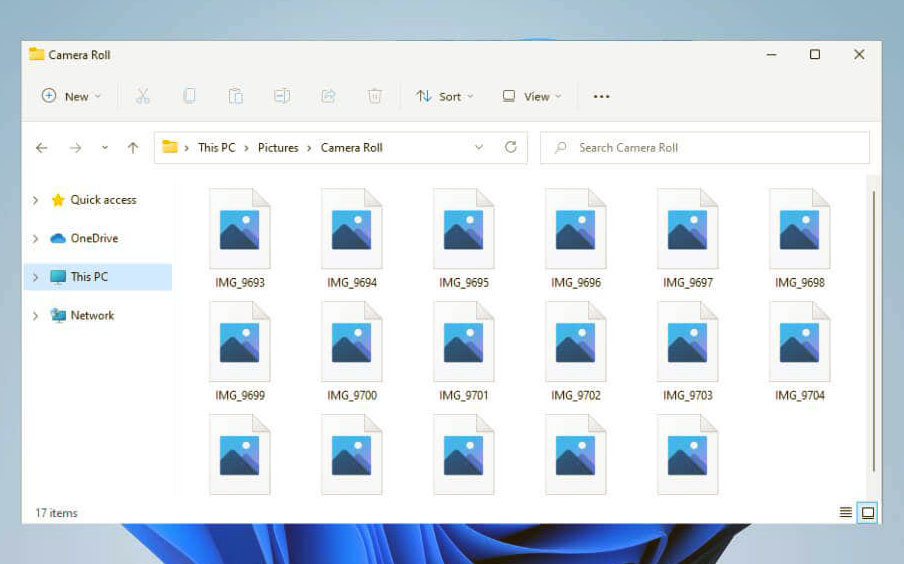Click the Paste clipboard icon
The image size is (904, 564).
pos(235,96)
